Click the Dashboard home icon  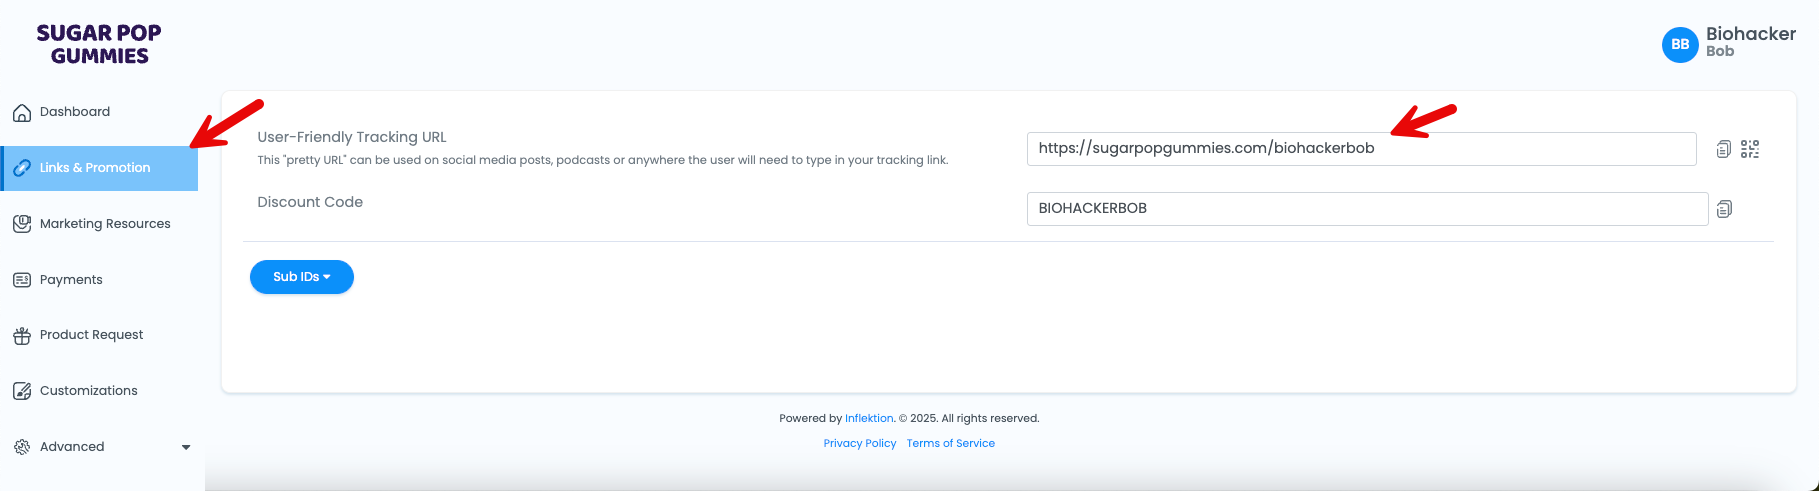coord(22,112)
